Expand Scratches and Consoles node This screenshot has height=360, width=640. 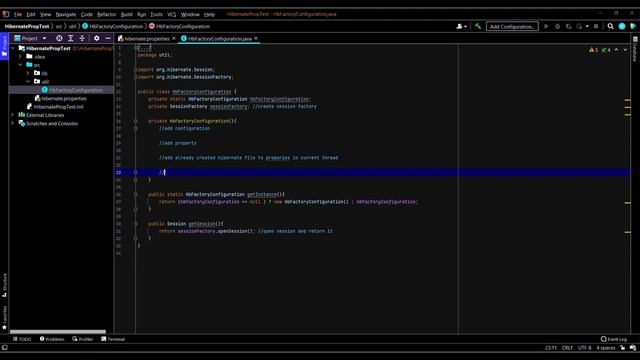13,123
